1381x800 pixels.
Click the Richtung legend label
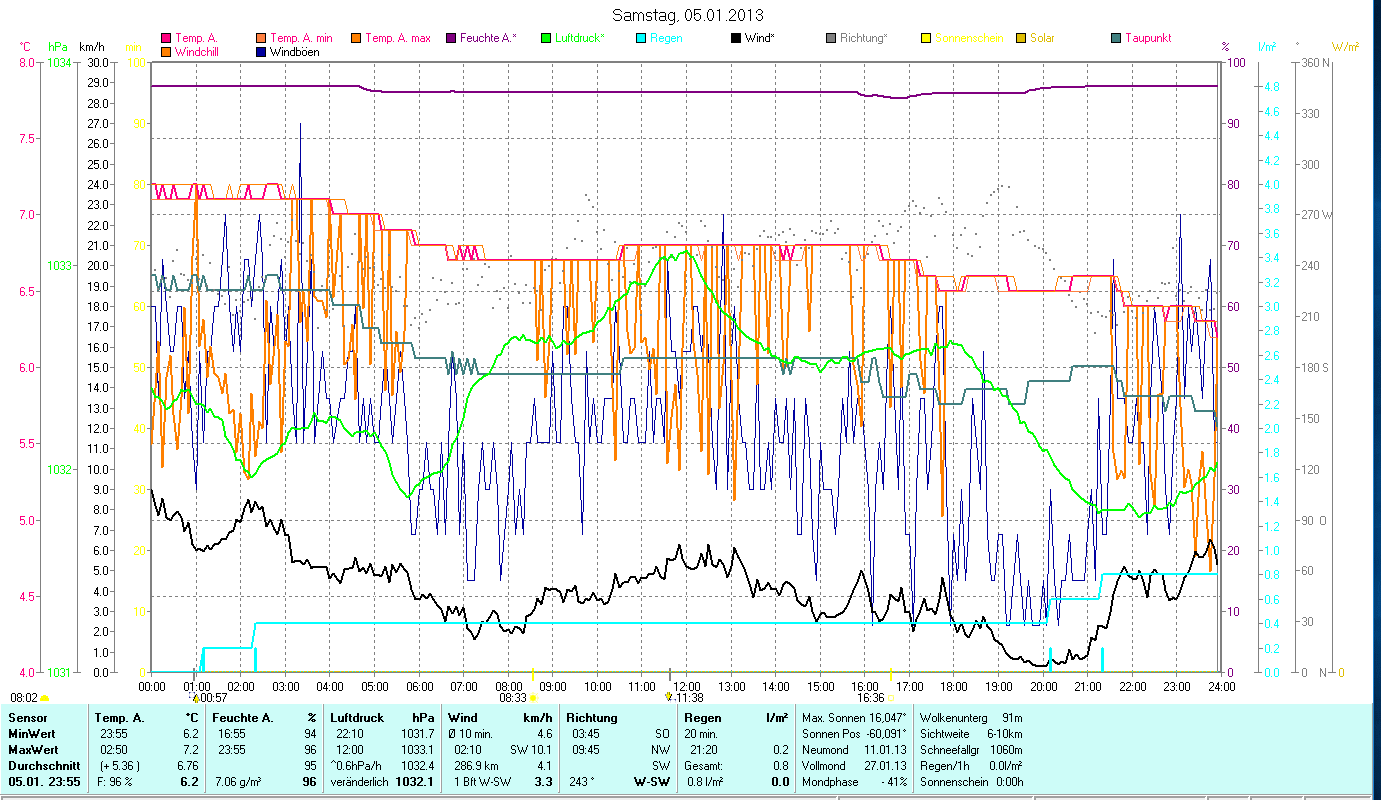tap(865, 39)
